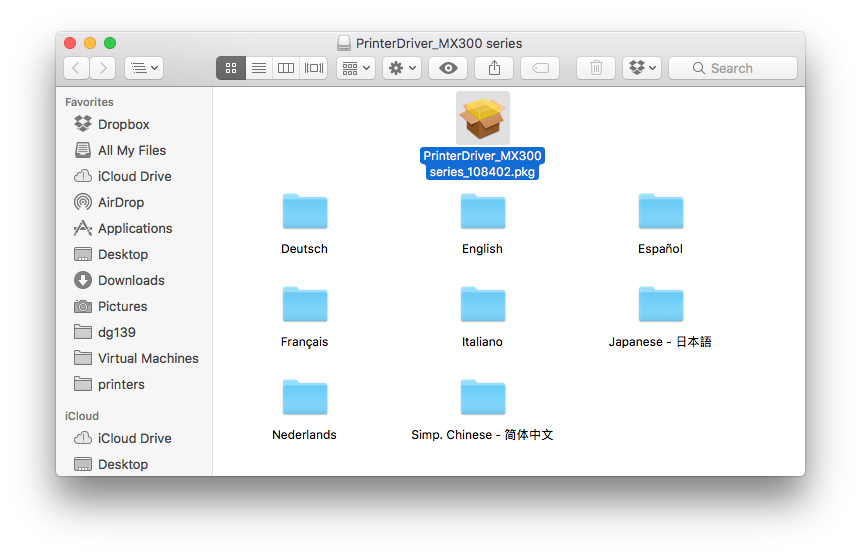Open Downloads in the sidebar

tap(134, 280)
